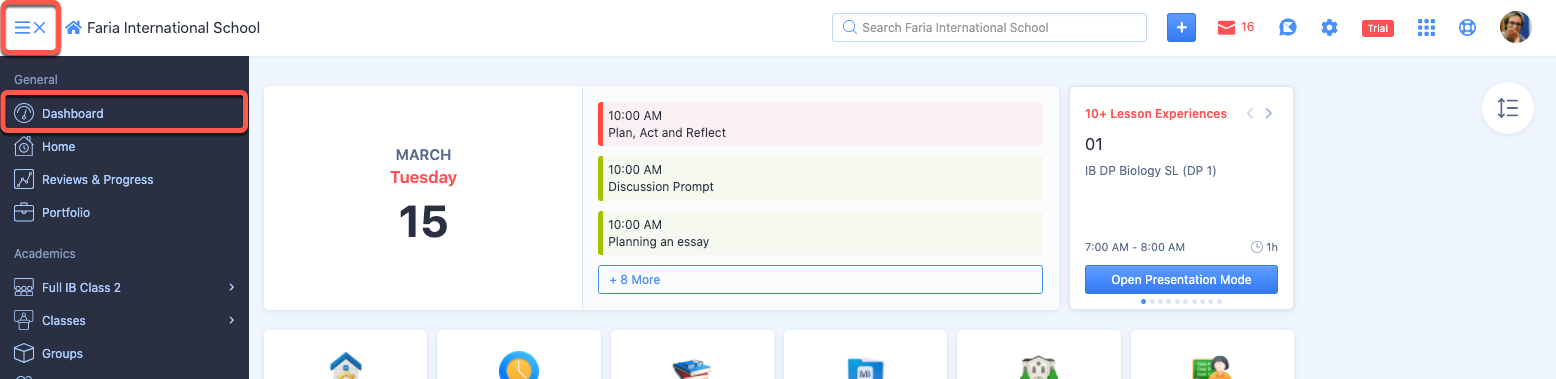Screen dimensions: 1556x379
Task: Open the help lifebuoy icon
Action: [x=1467, y=28]
